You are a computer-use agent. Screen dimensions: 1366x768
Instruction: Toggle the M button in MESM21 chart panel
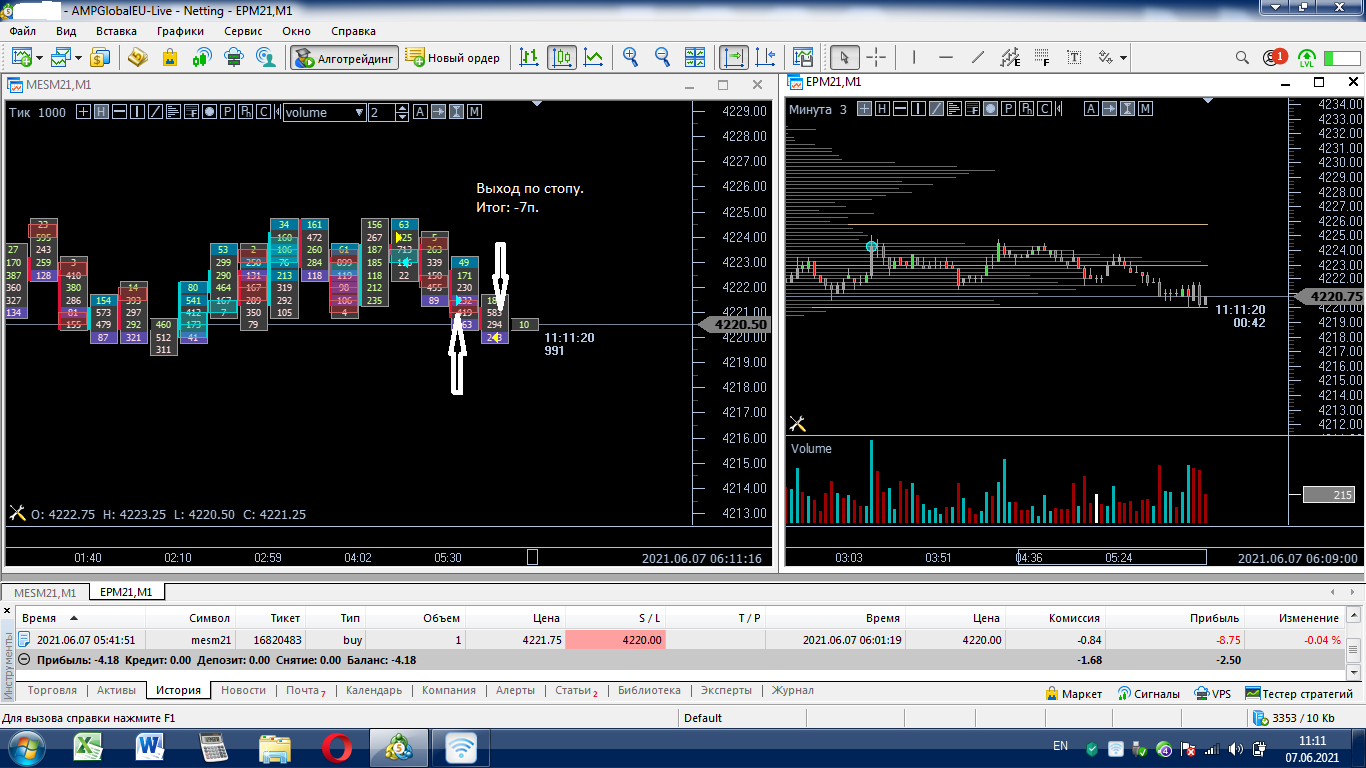click(x=474, y=112)
